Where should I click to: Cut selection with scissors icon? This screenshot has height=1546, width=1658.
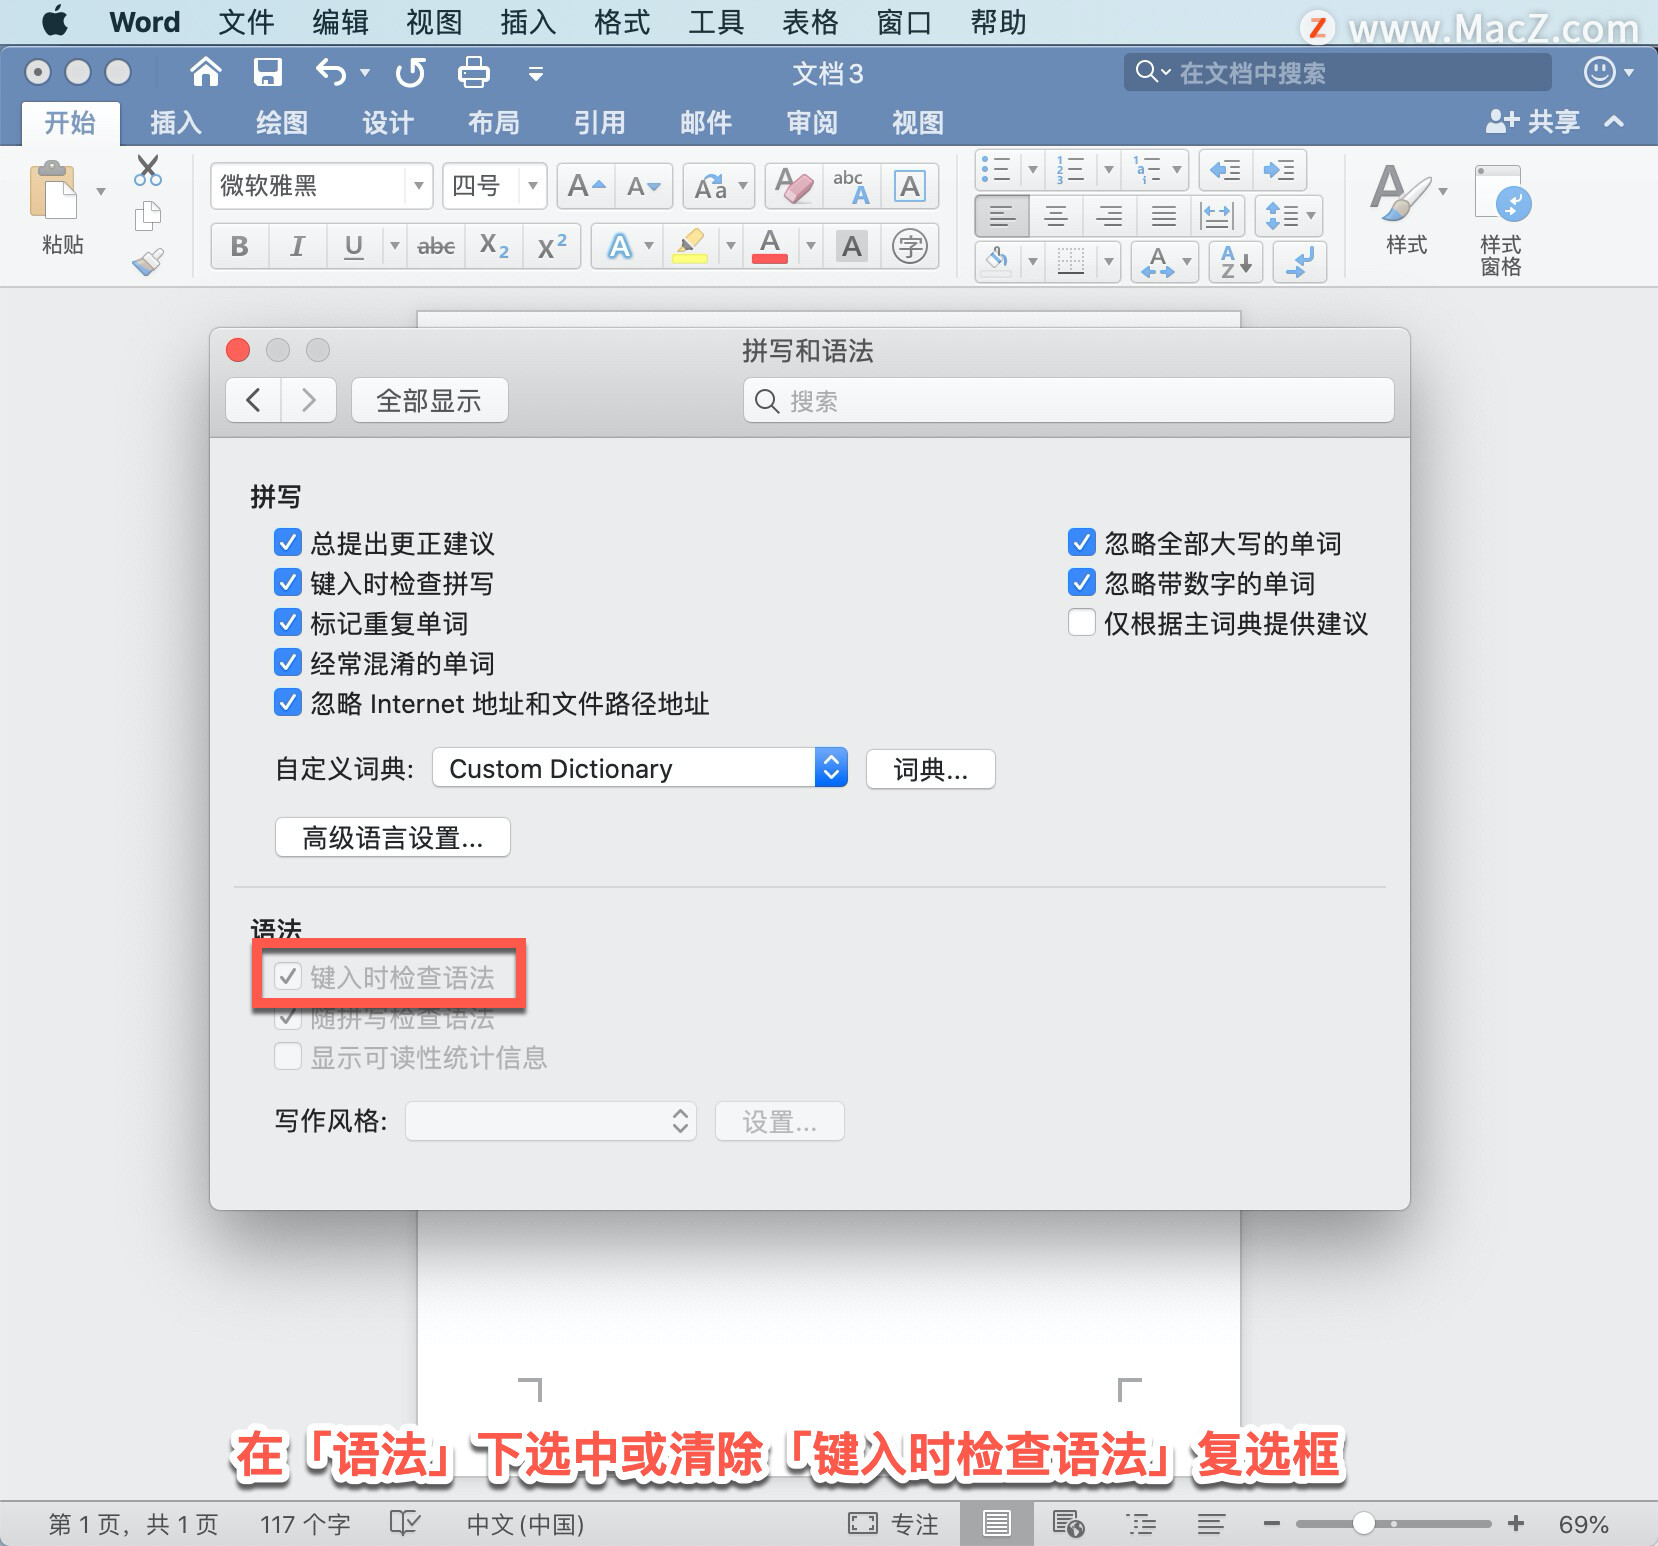tap(148, 171)
